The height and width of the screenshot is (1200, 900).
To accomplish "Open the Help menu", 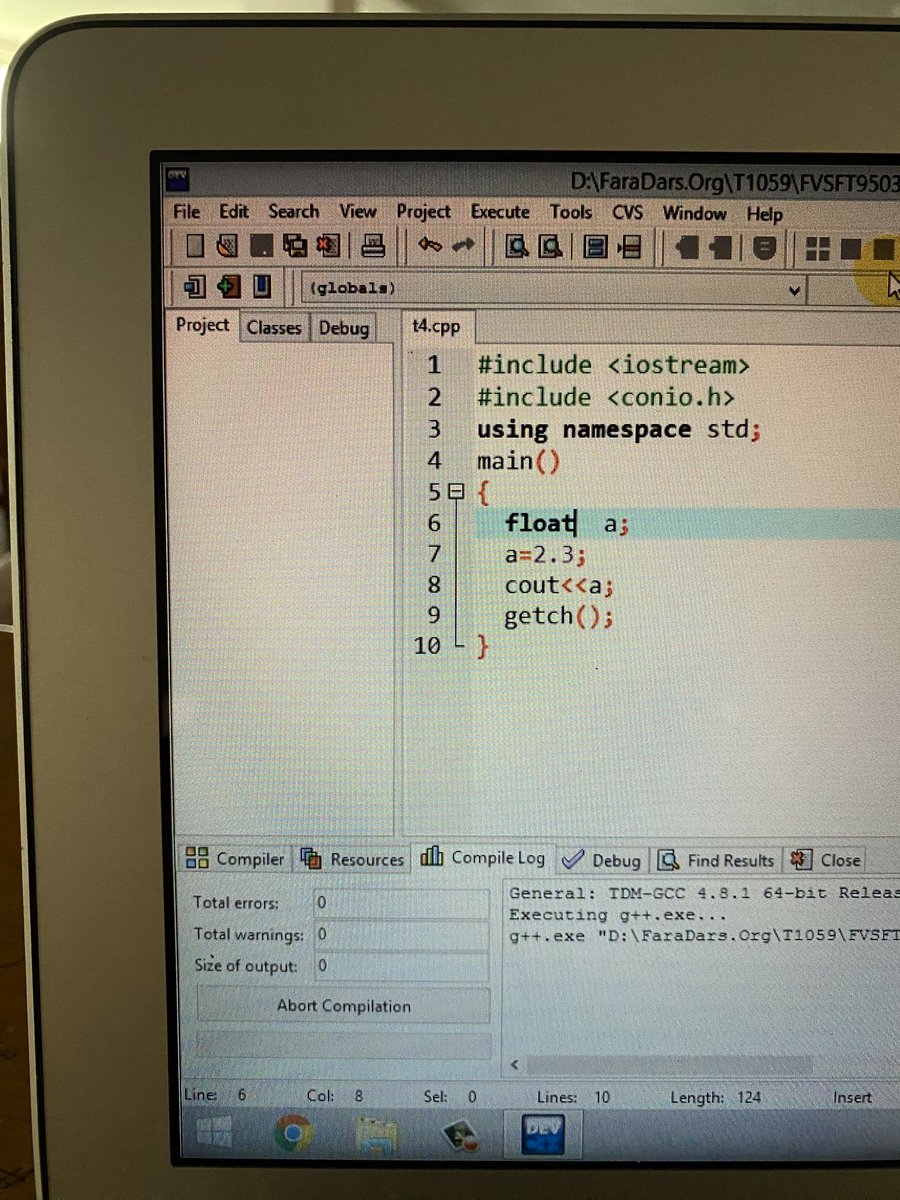I will [764, 214].
